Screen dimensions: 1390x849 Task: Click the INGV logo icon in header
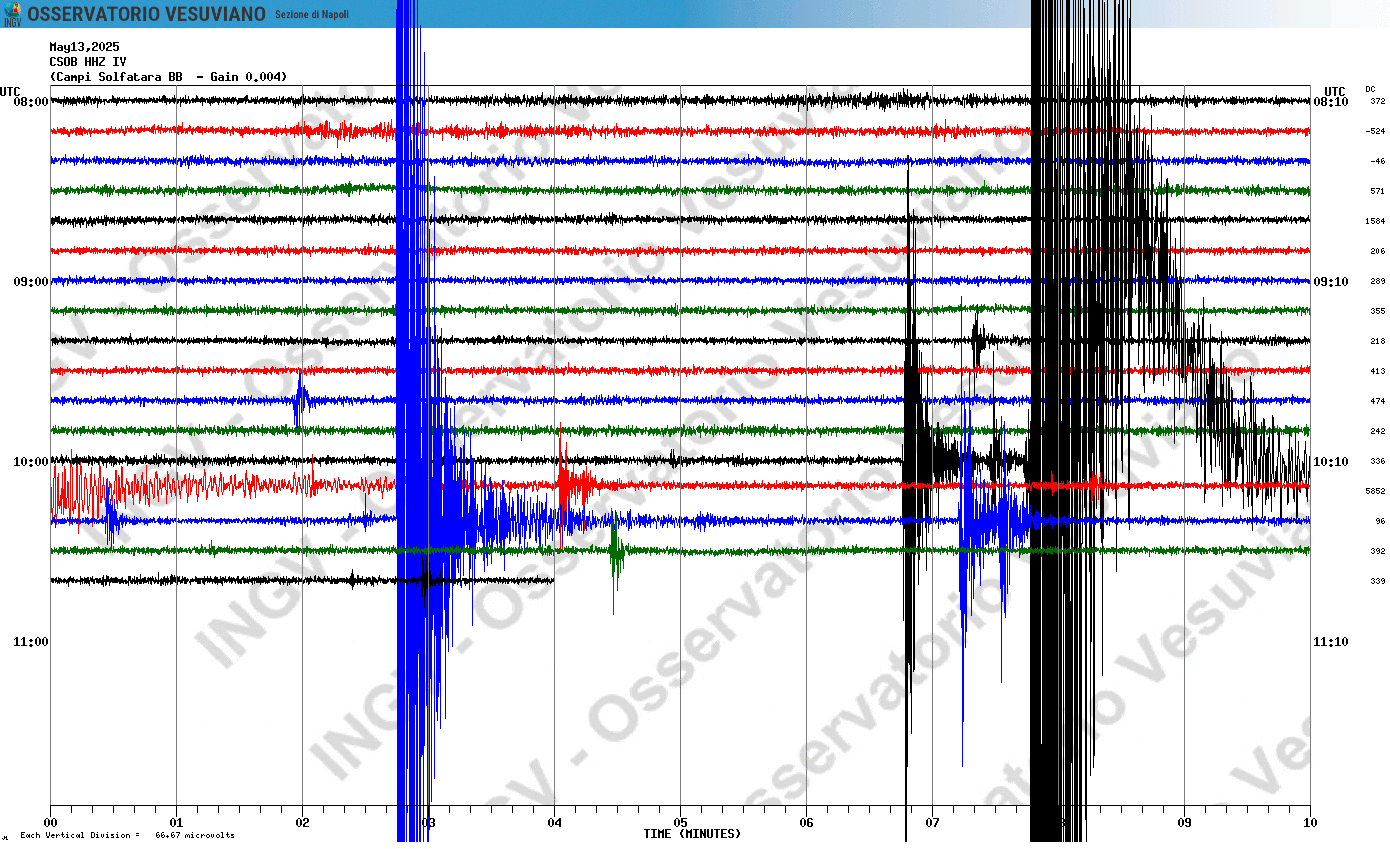pos(12,14)
